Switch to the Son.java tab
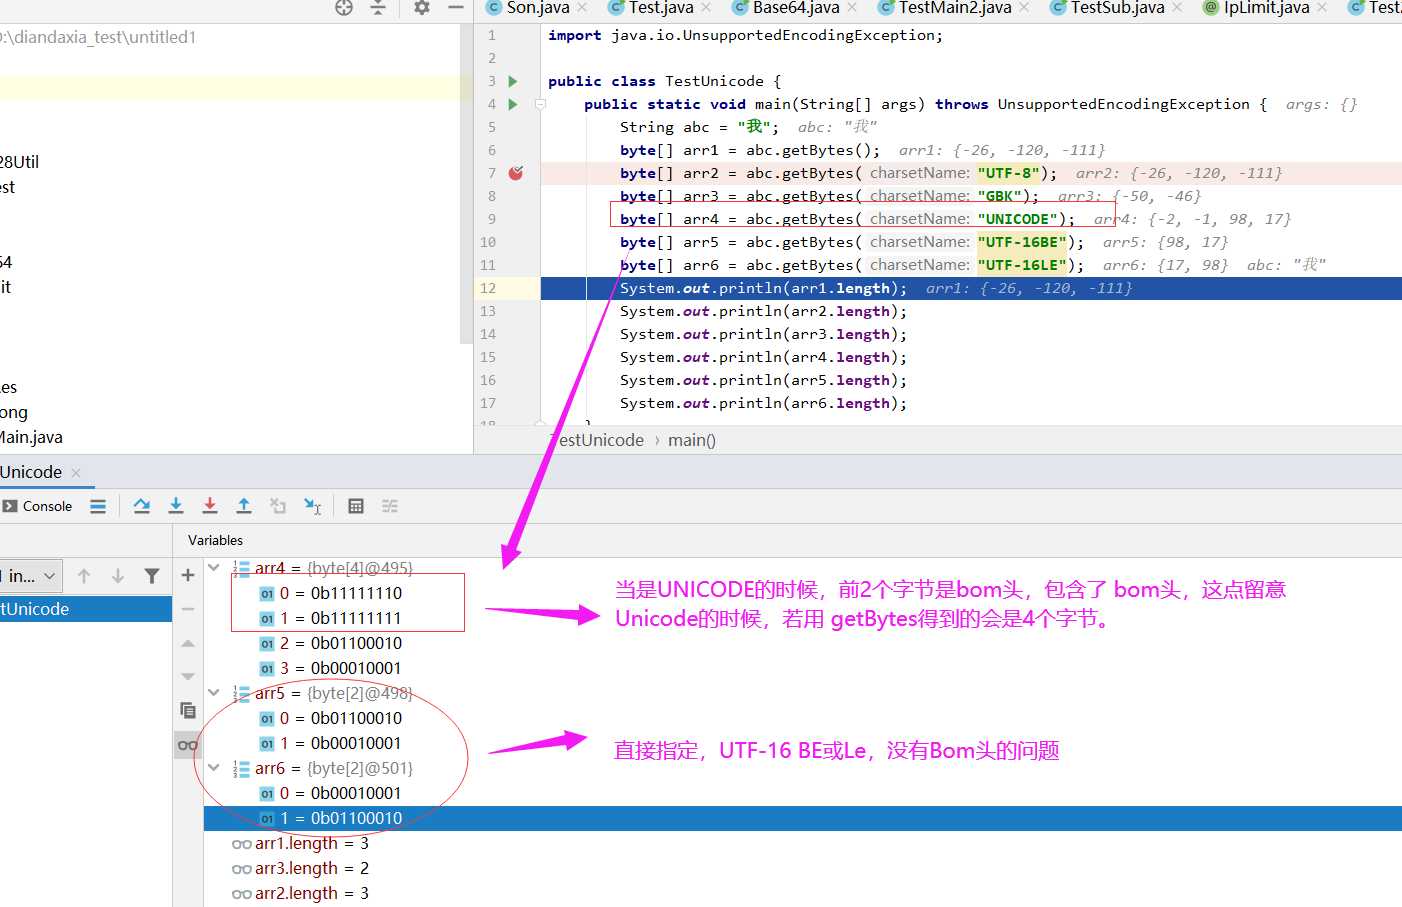 (528, 8)
